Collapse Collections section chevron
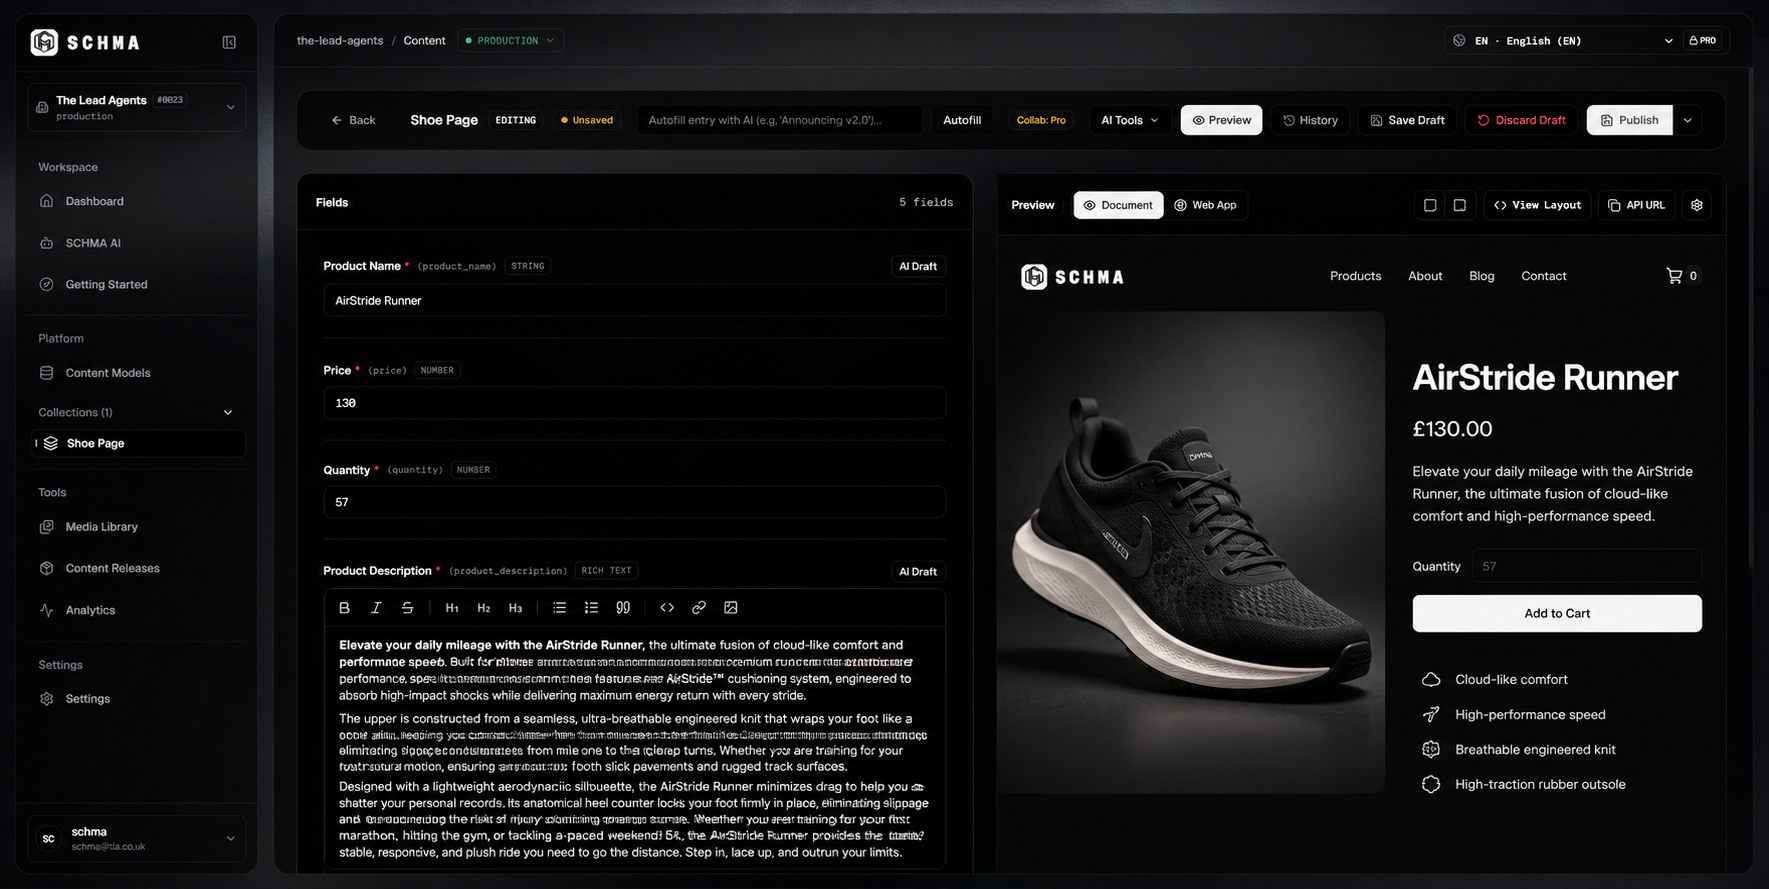The image size is (1769, 889). pos(228,412)
